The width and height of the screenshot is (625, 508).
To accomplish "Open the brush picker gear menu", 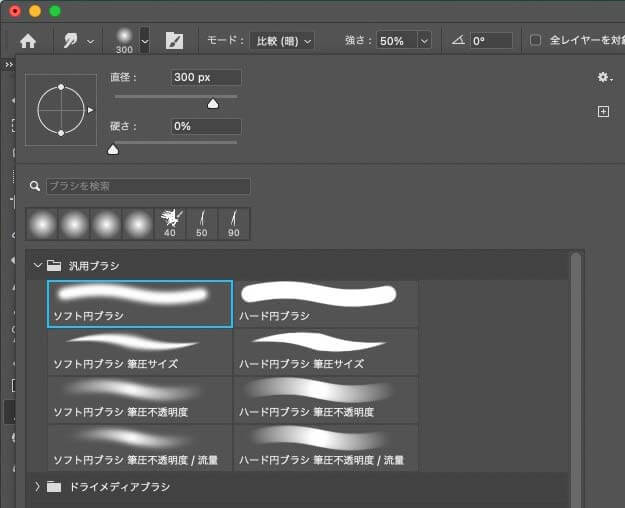I will click(x=604, y=77).
